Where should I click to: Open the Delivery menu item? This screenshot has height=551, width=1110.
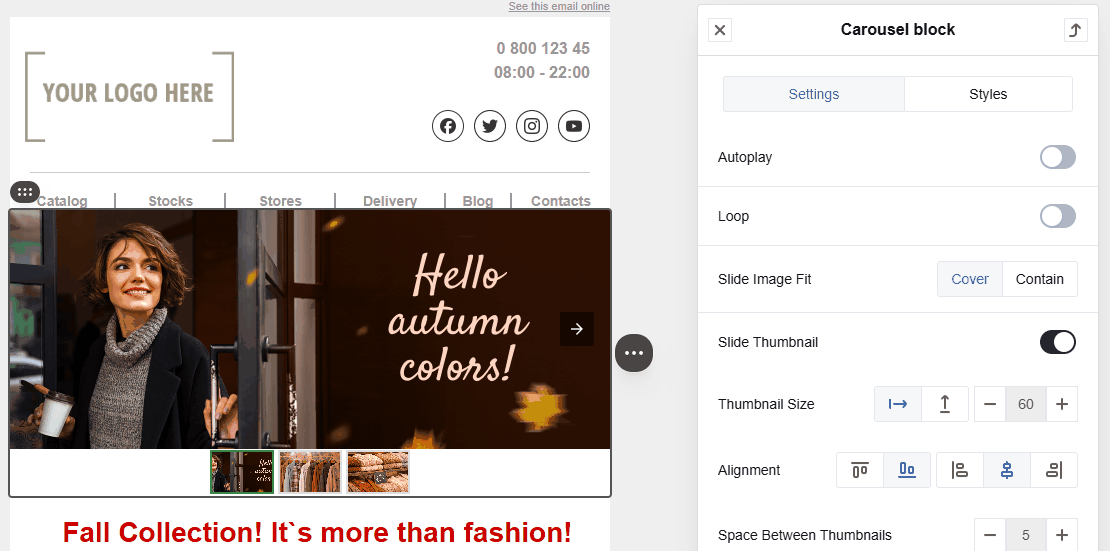click(x=390, y=201)
